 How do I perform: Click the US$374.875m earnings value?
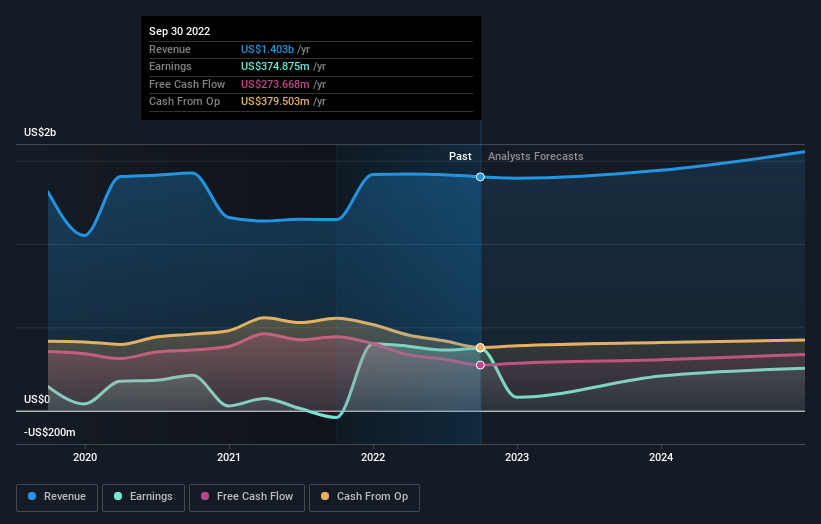(x=275, y=66)
